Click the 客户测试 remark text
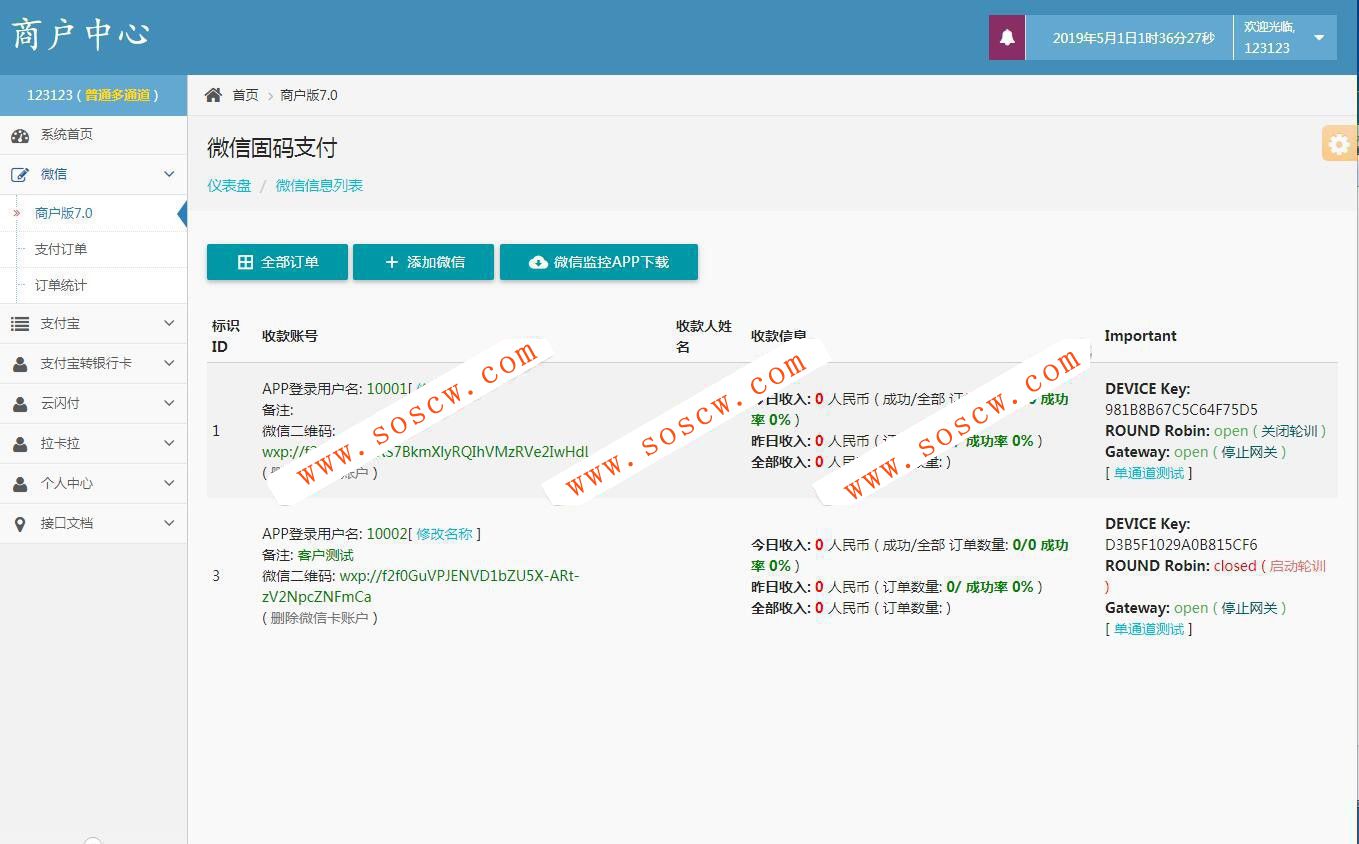Screen dimensions: 1359x844 (x=326, y=555)
